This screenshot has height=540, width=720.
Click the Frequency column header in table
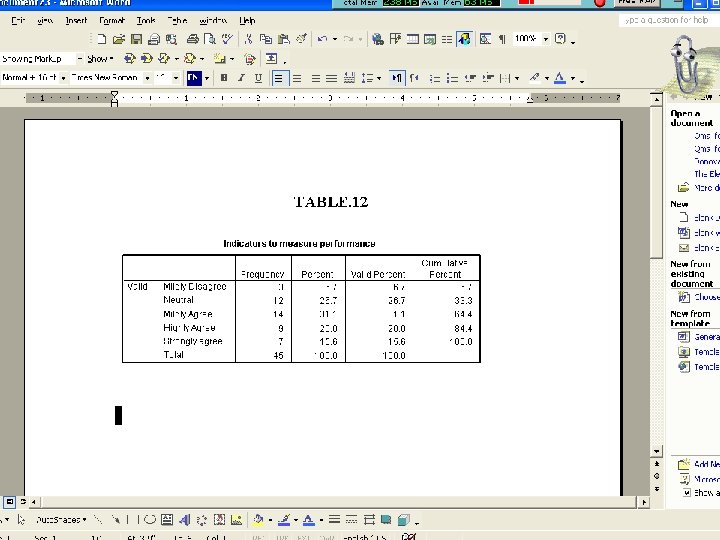tap(263, 274)
